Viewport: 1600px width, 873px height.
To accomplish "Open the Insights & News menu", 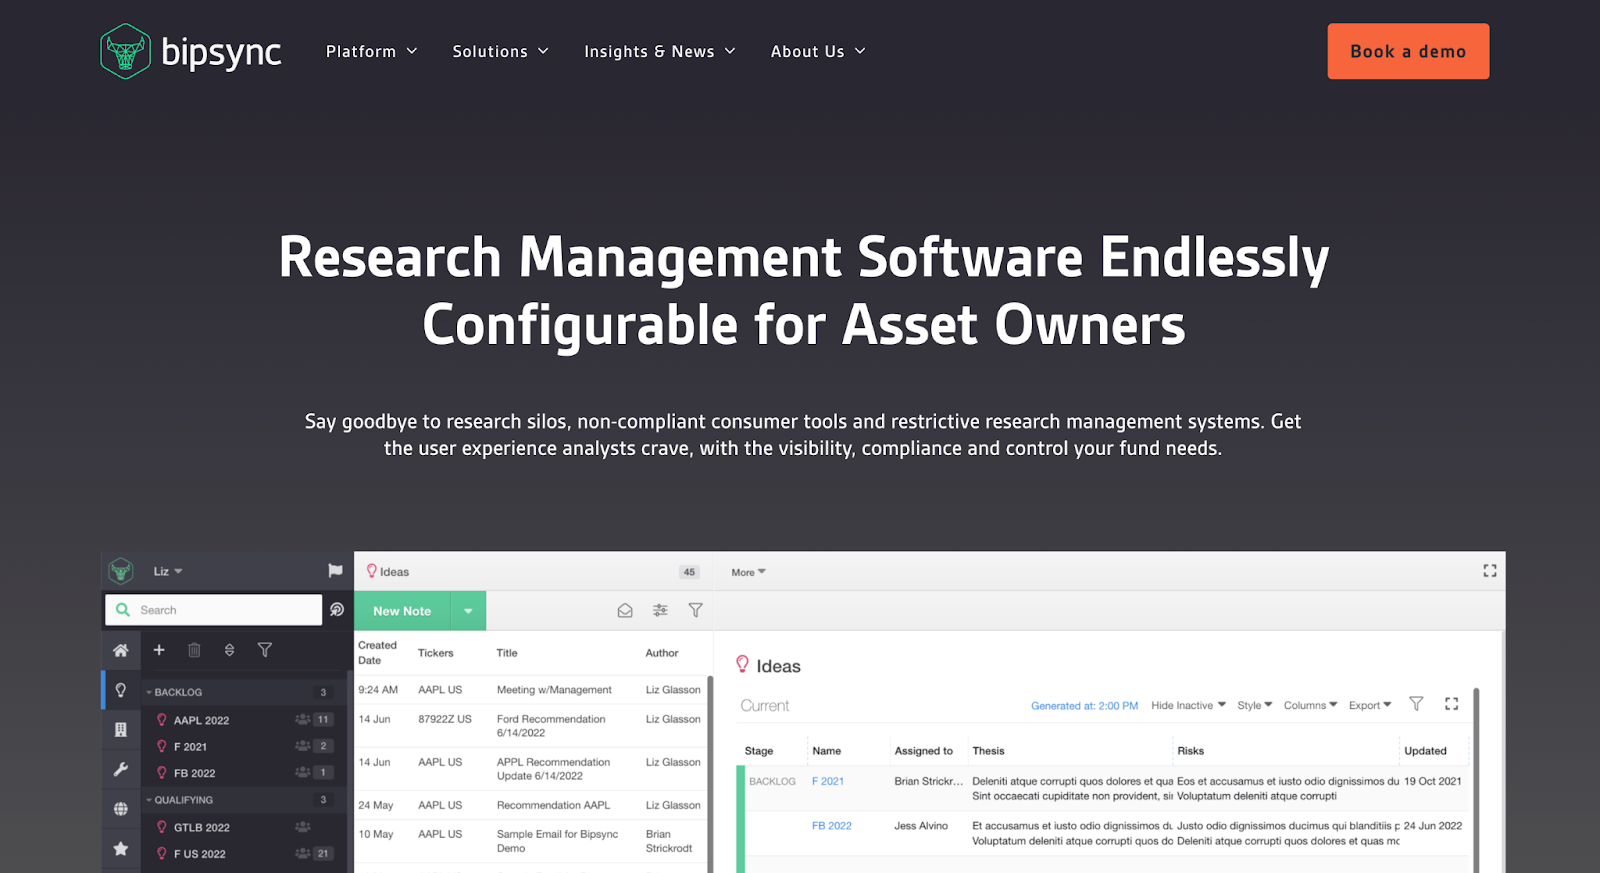I will click(x=659, y=51).
